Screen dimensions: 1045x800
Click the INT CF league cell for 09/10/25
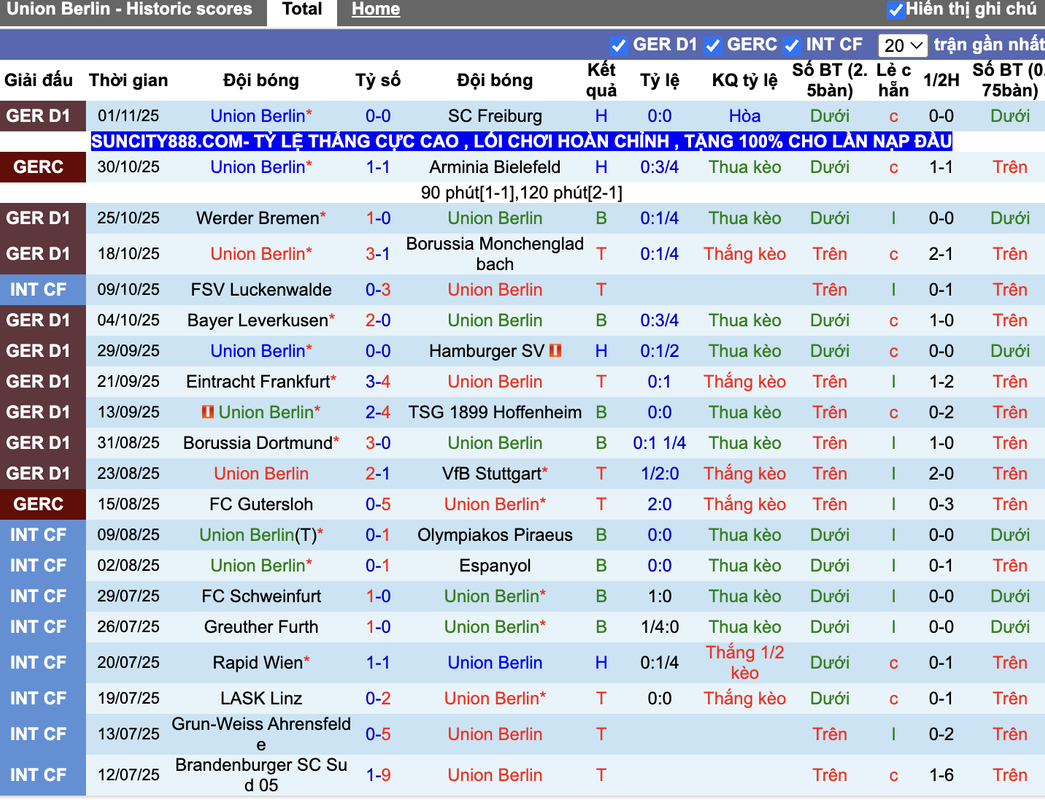[43, 290]
